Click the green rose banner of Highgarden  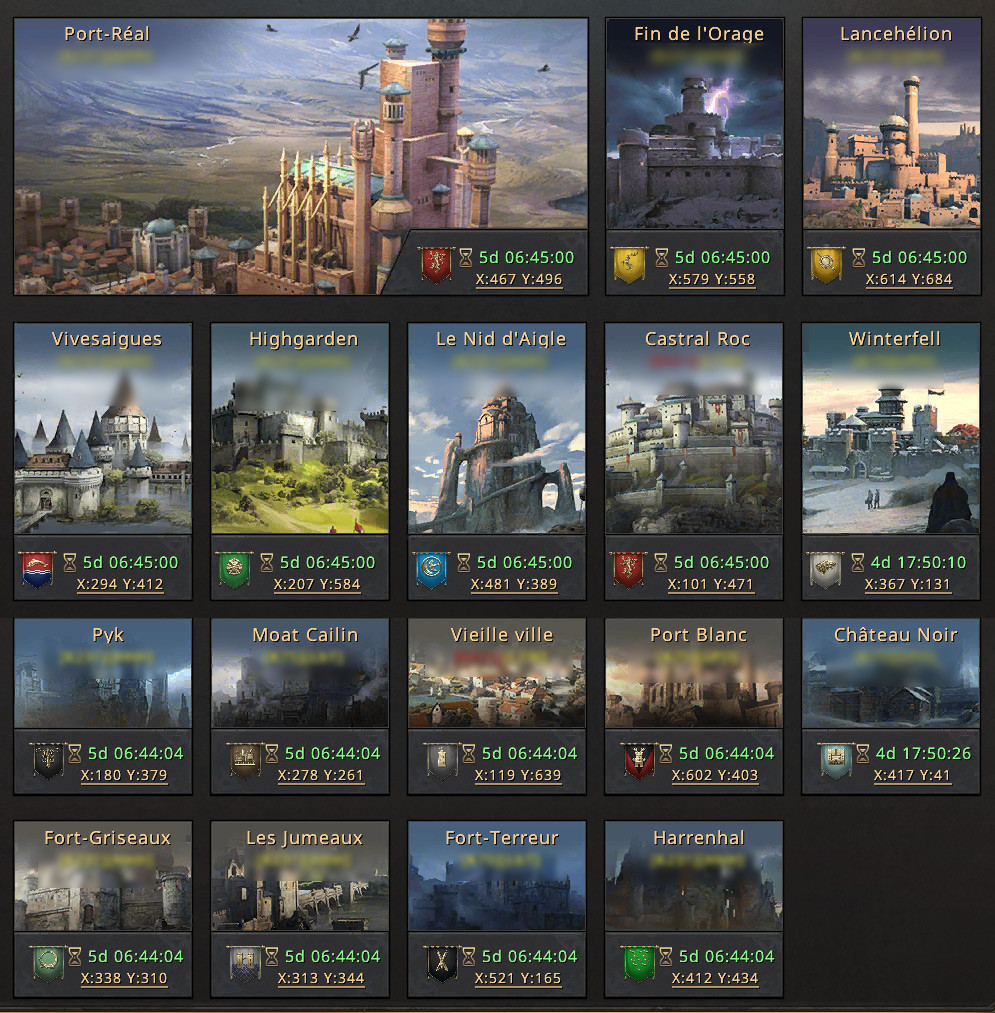pyautogui.click(x=235, y=570)
